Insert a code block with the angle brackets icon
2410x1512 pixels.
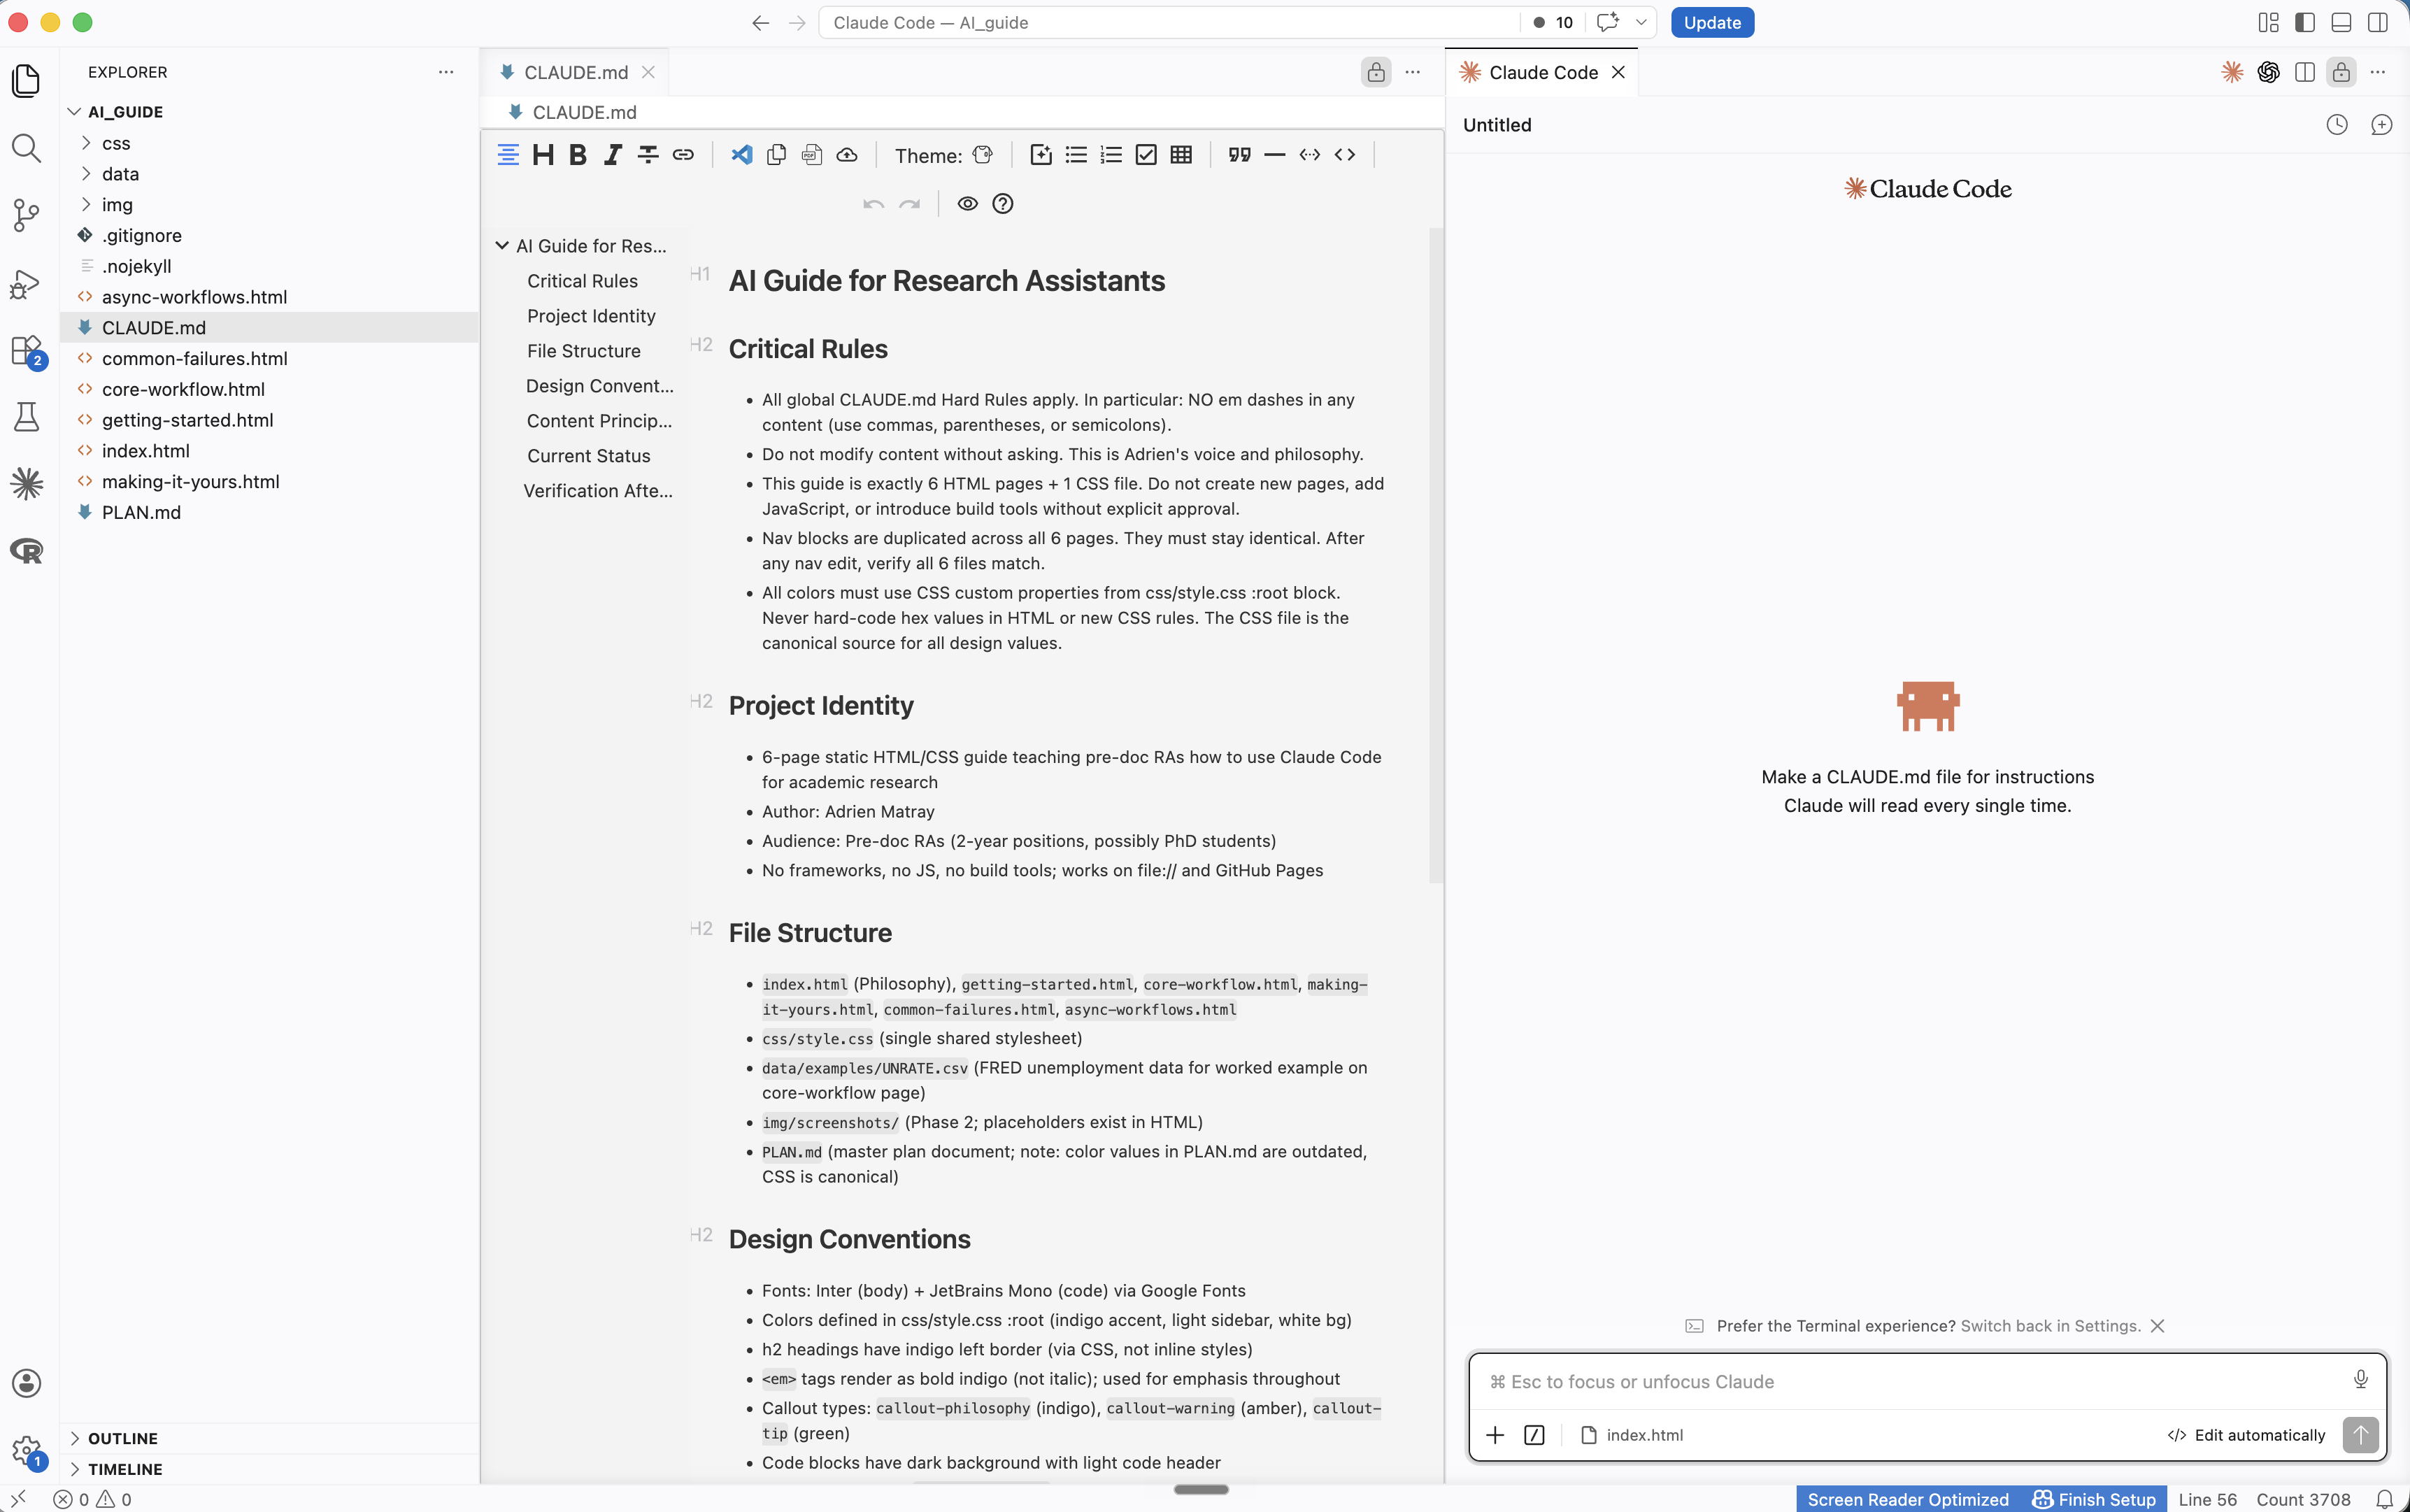1345,155
